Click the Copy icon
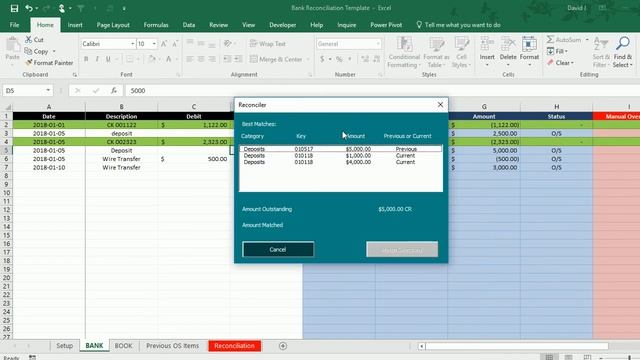 coord(28,51)
